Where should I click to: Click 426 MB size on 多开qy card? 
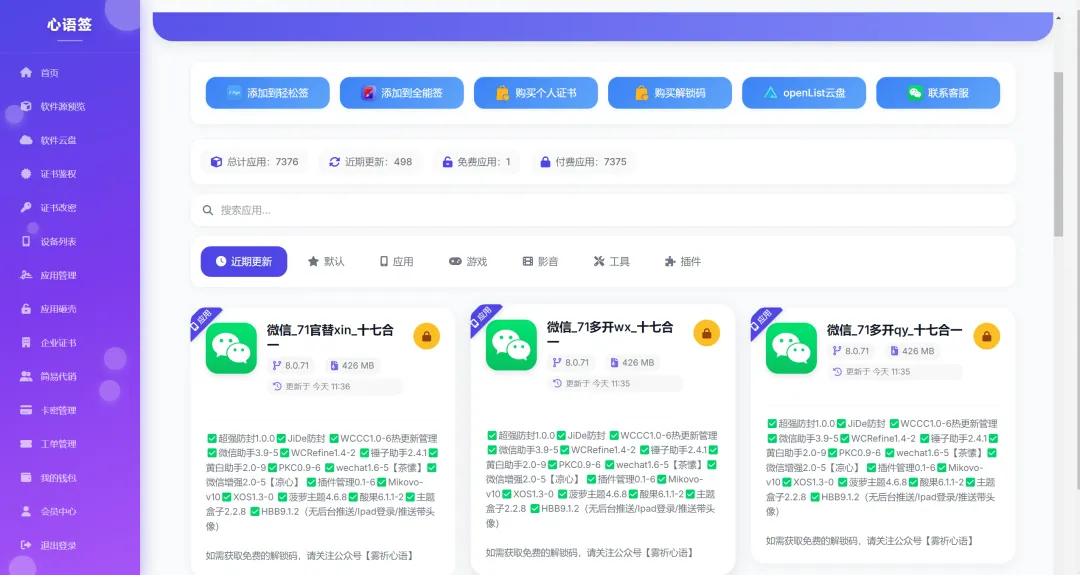[x=912, y=351]
